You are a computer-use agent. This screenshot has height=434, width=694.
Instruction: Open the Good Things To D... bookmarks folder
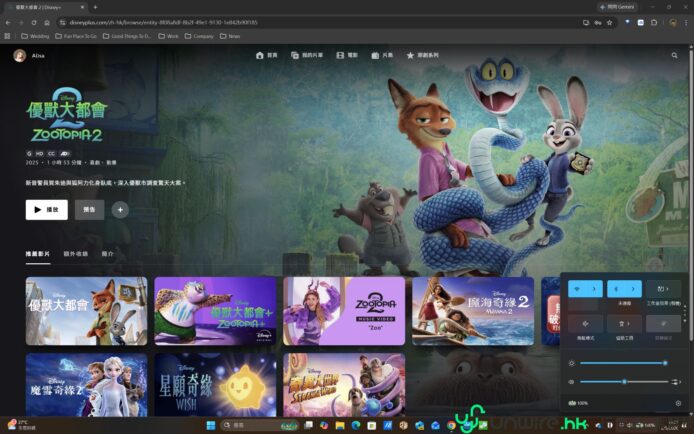coord(127,36)
